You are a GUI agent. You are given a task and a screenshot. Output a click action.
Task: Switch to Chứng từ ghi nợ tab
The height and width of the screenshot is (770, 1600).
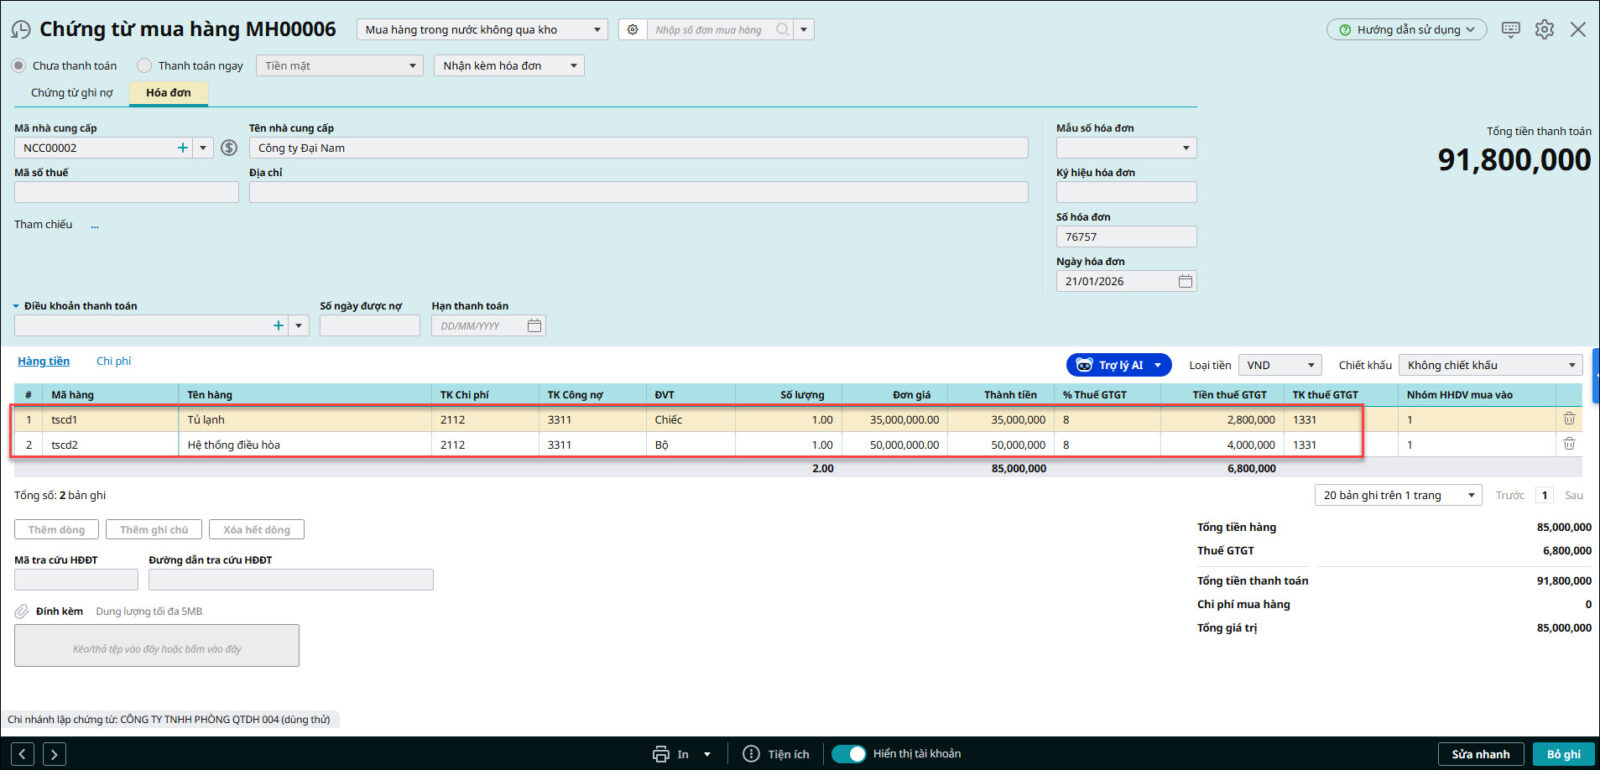[x=72, y=93]
